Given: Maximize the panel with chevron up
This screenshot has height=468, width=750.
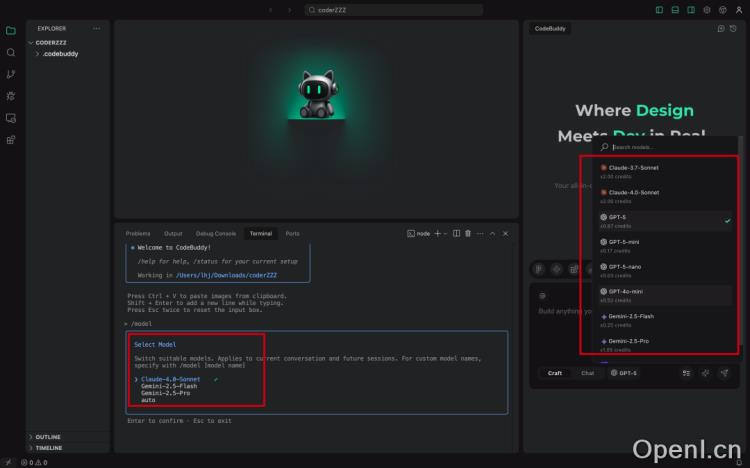Looking at the screenshot, I should coord(492,234).
